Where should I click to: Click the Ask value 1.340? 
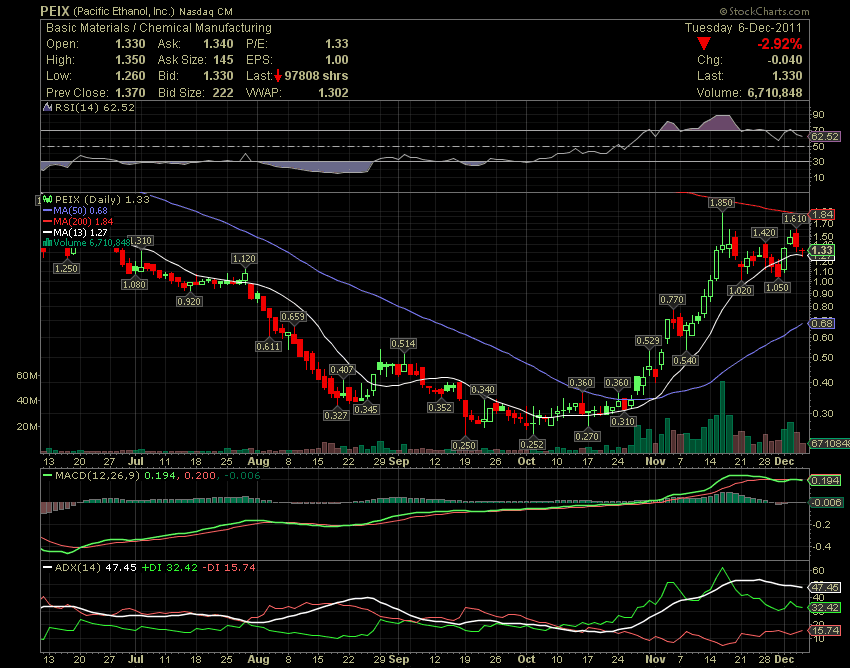click(218, 44)
